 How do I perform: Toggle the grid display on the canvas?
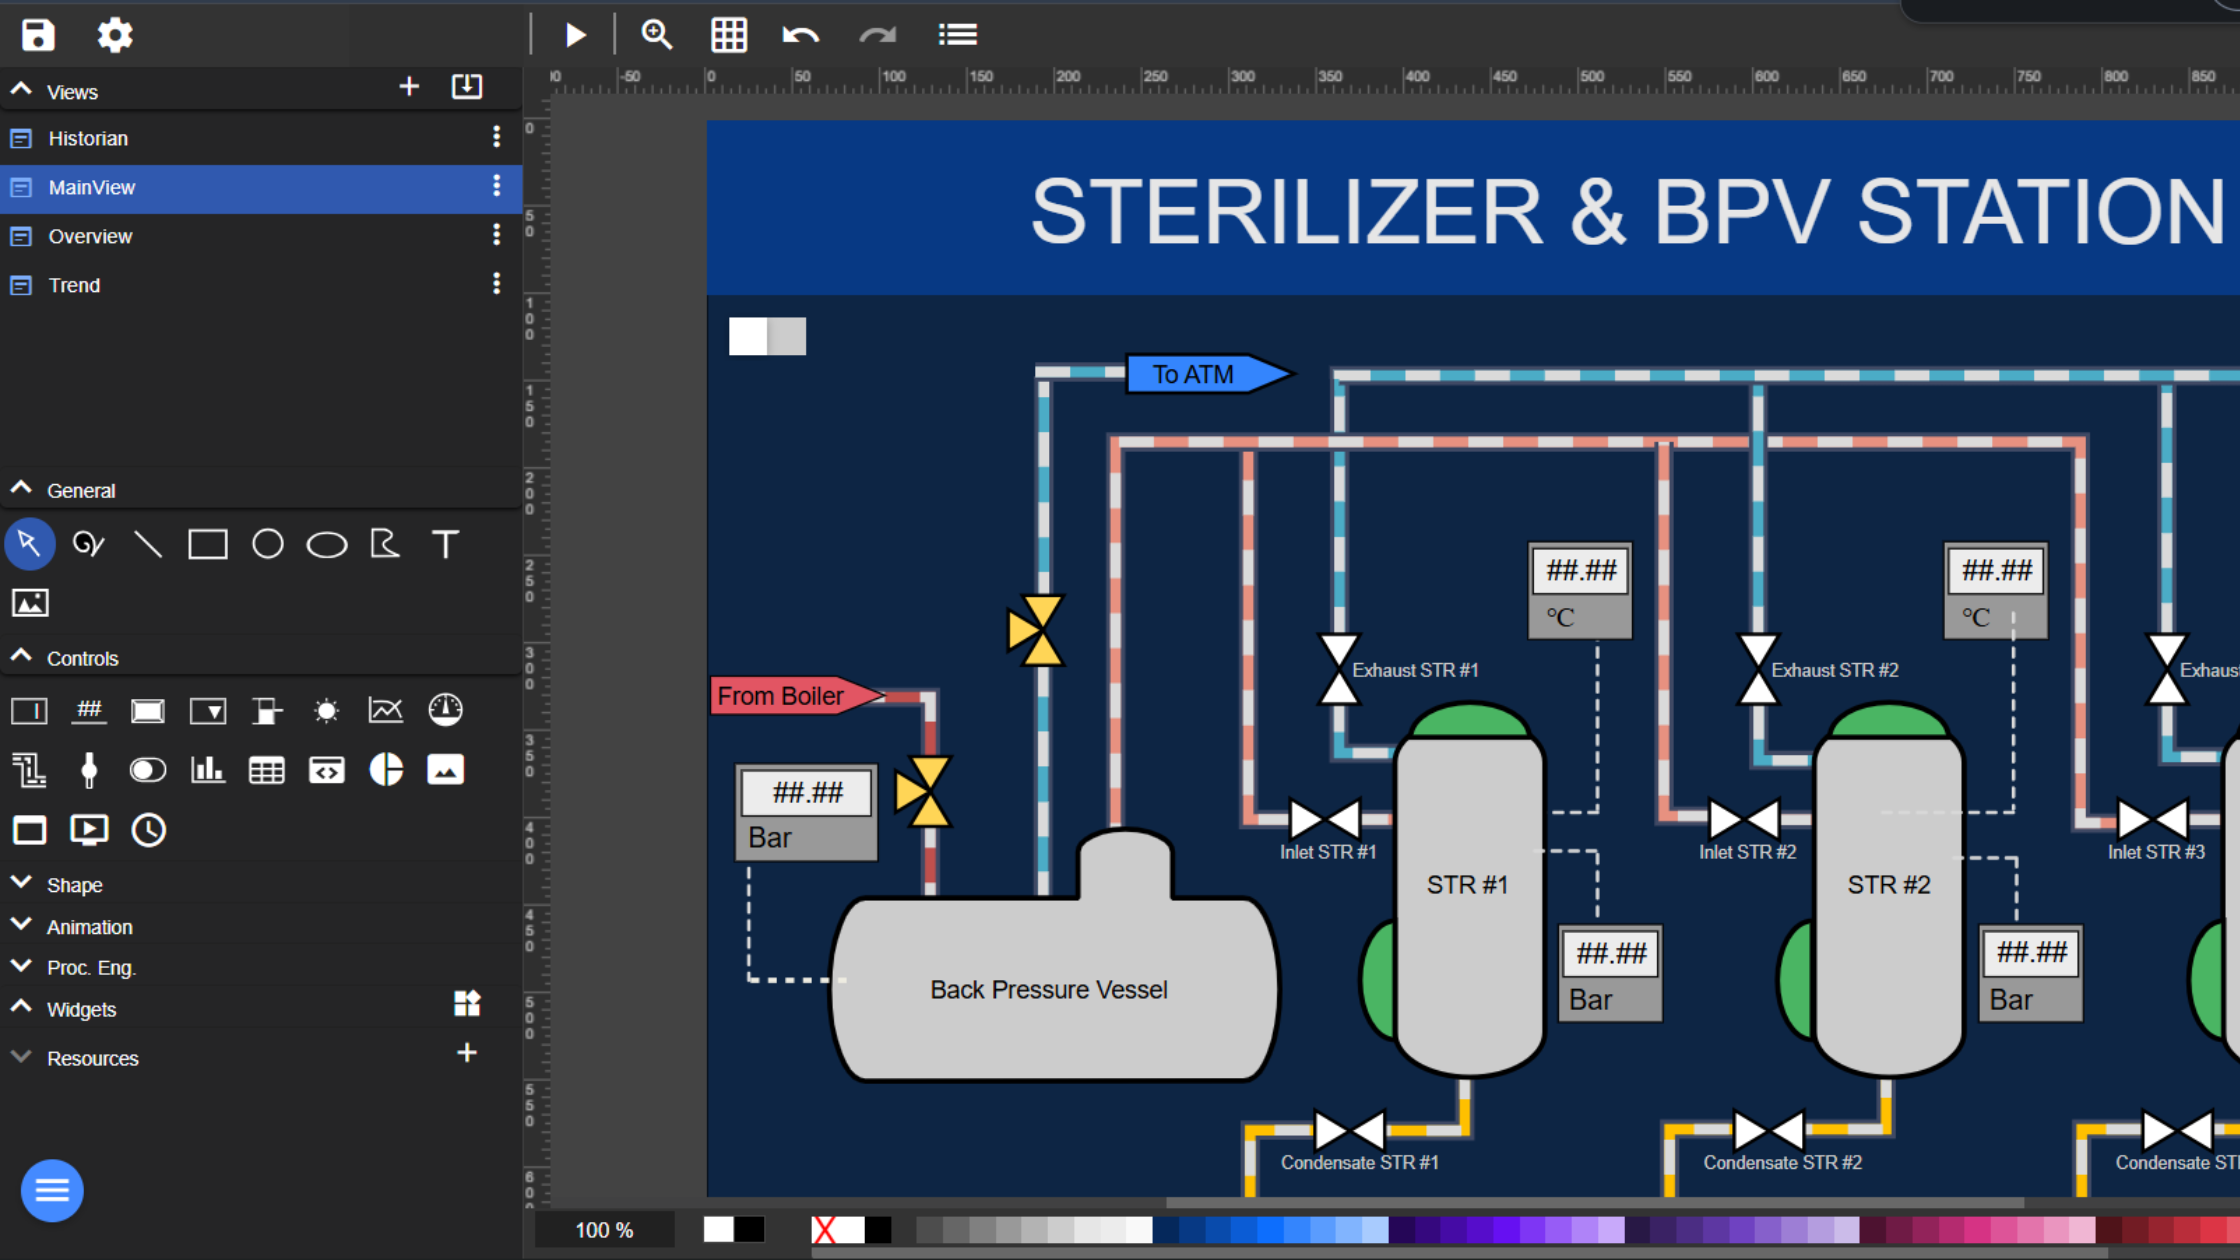[729, 34]
